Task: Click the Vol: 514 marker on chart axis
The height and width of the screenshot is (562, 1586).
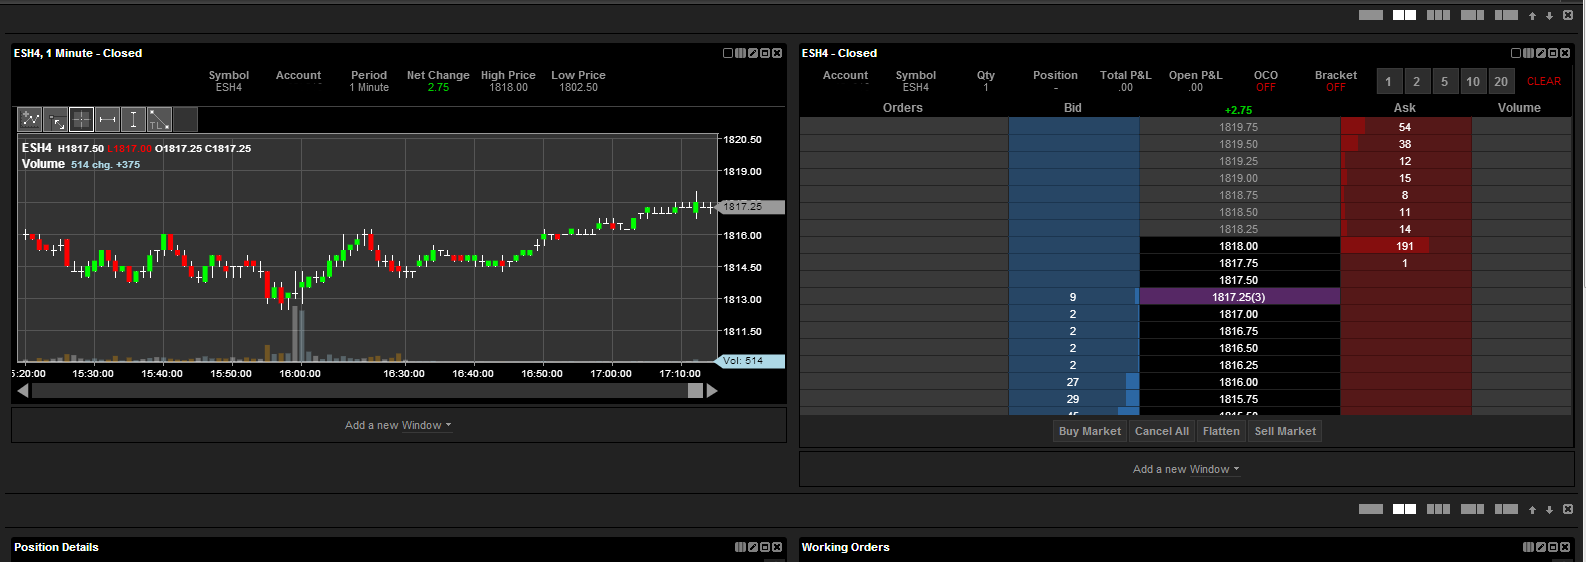Action: (752, 361)
